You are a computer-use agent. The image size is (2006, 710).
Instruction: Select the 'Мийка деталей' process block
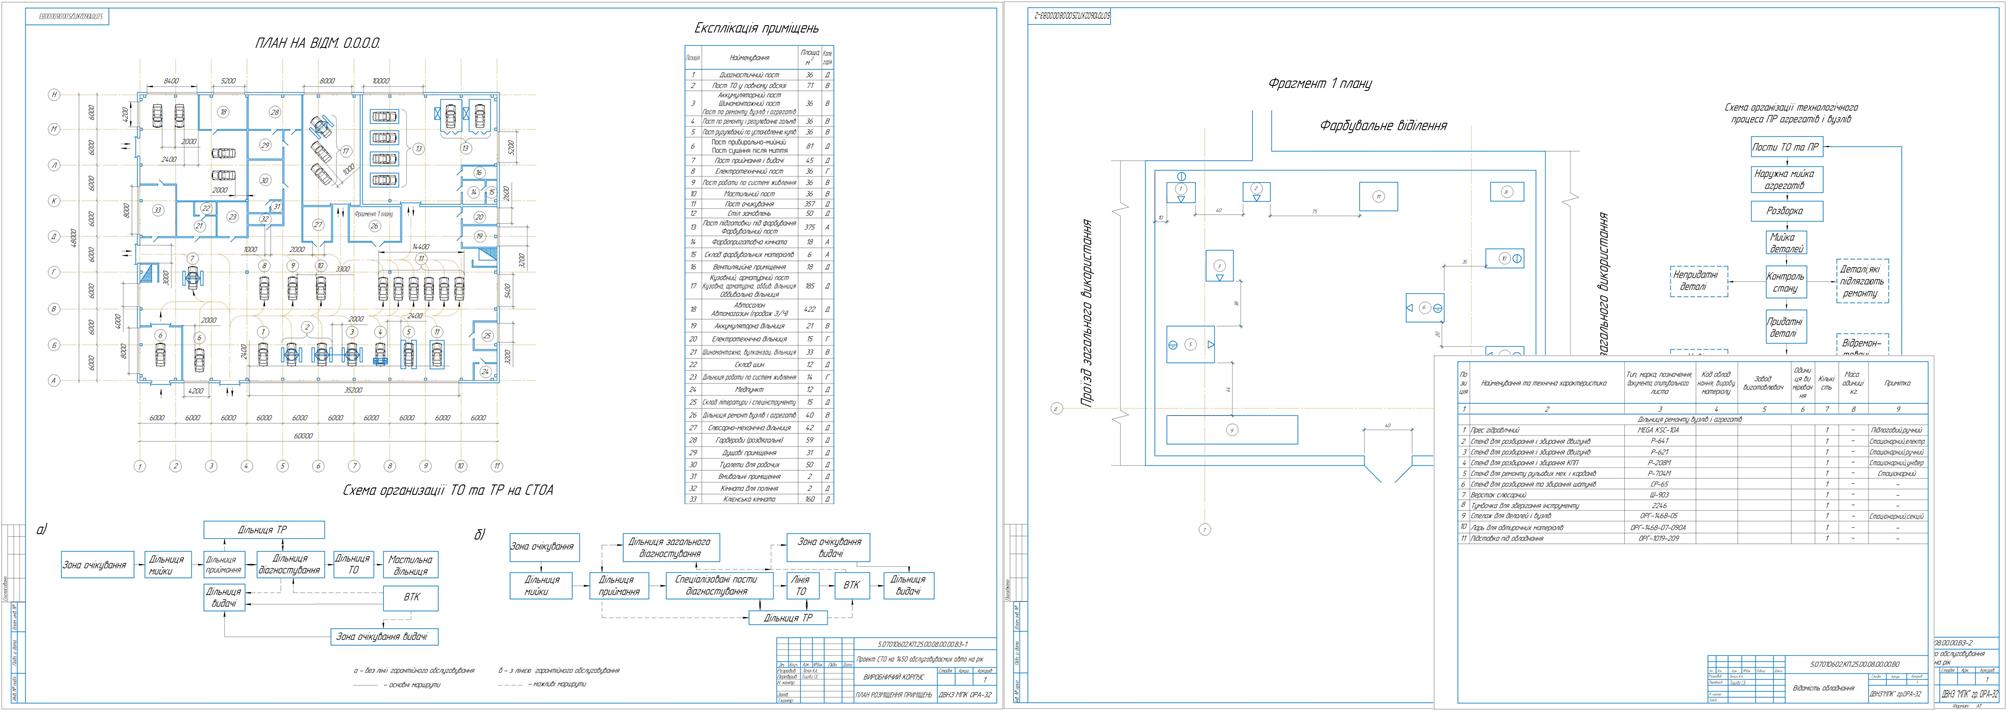[1785, 243]
